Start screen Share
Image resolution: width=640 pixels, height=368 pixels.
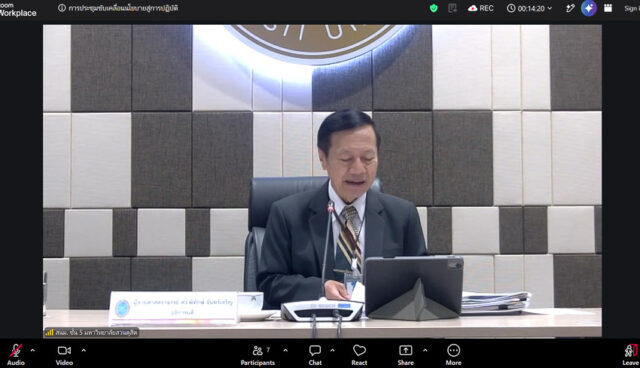405,354
